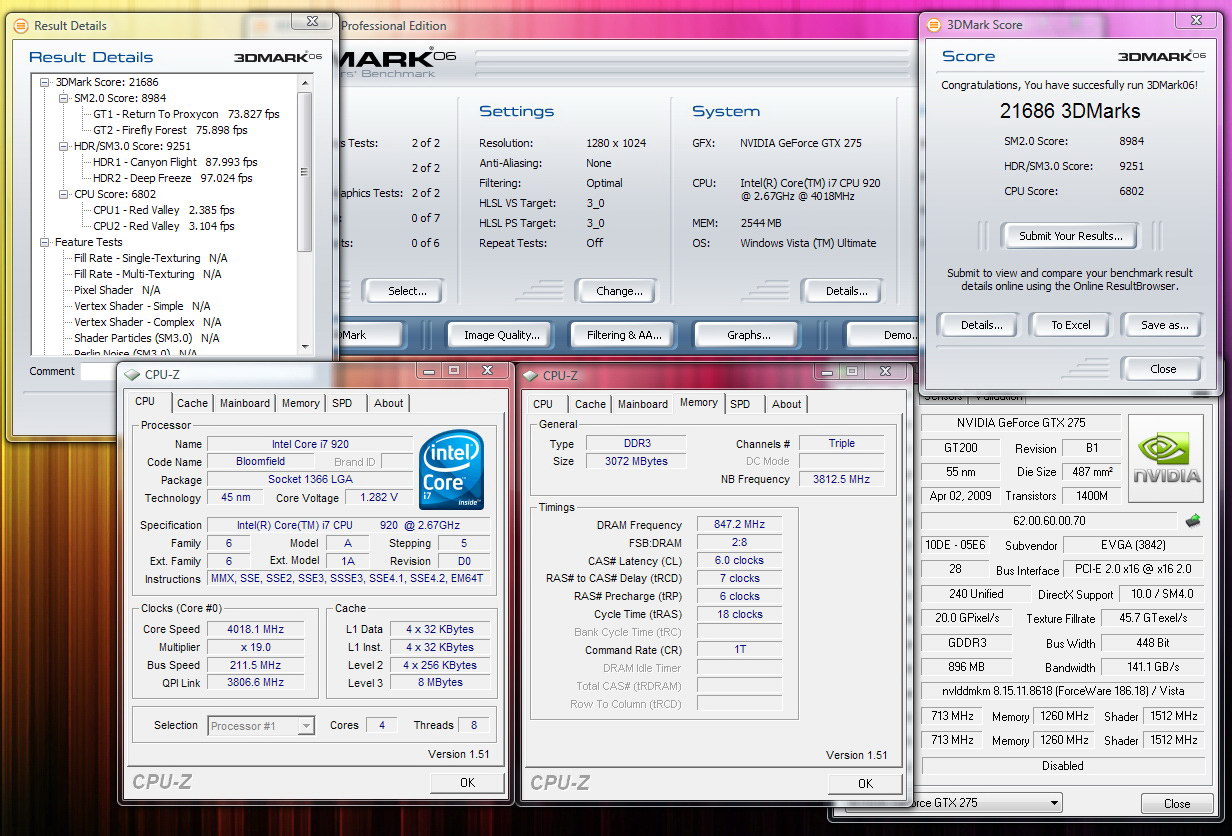Viewport: 1232px width, 836px height.
Task: Open Image Quality options
Action: pos(501,335)
